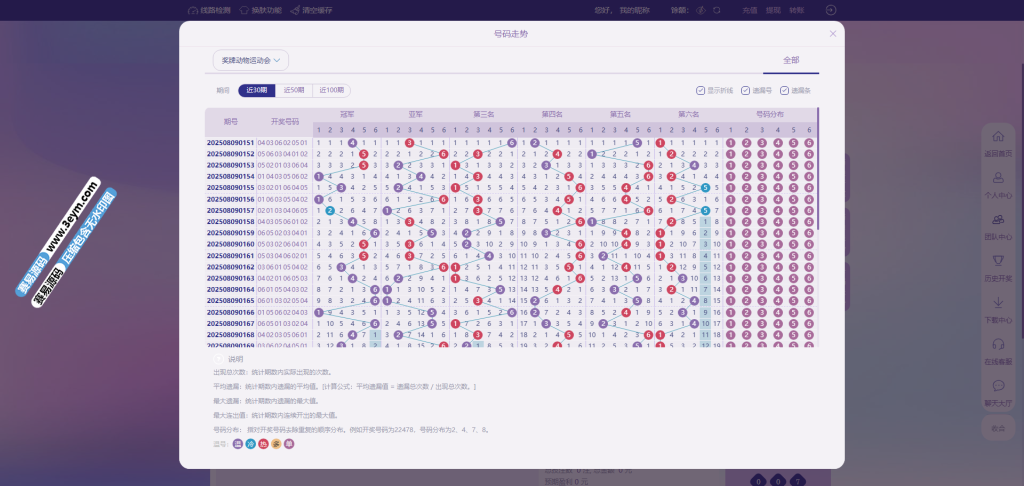Uncheck the 显示折线 checkbox

tap(700, 90)
